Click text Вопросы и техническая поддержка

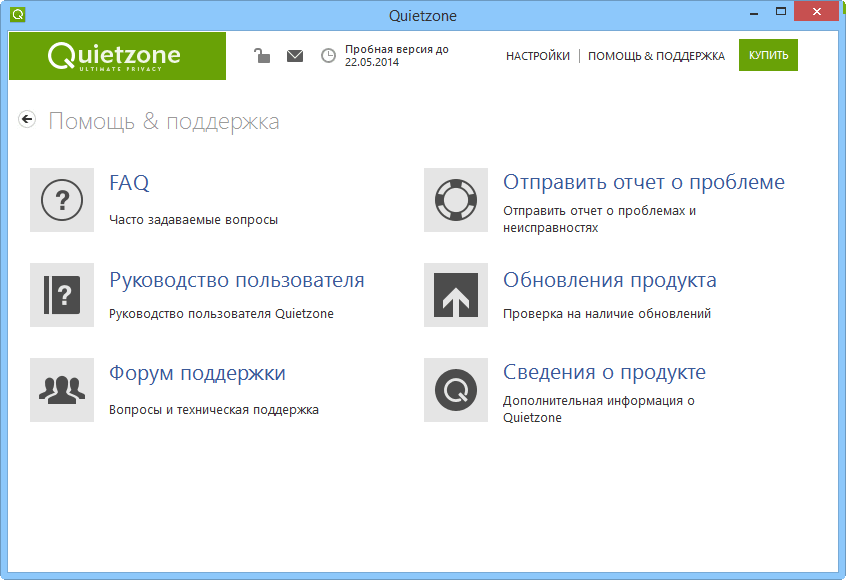click(x=214, y=410)
